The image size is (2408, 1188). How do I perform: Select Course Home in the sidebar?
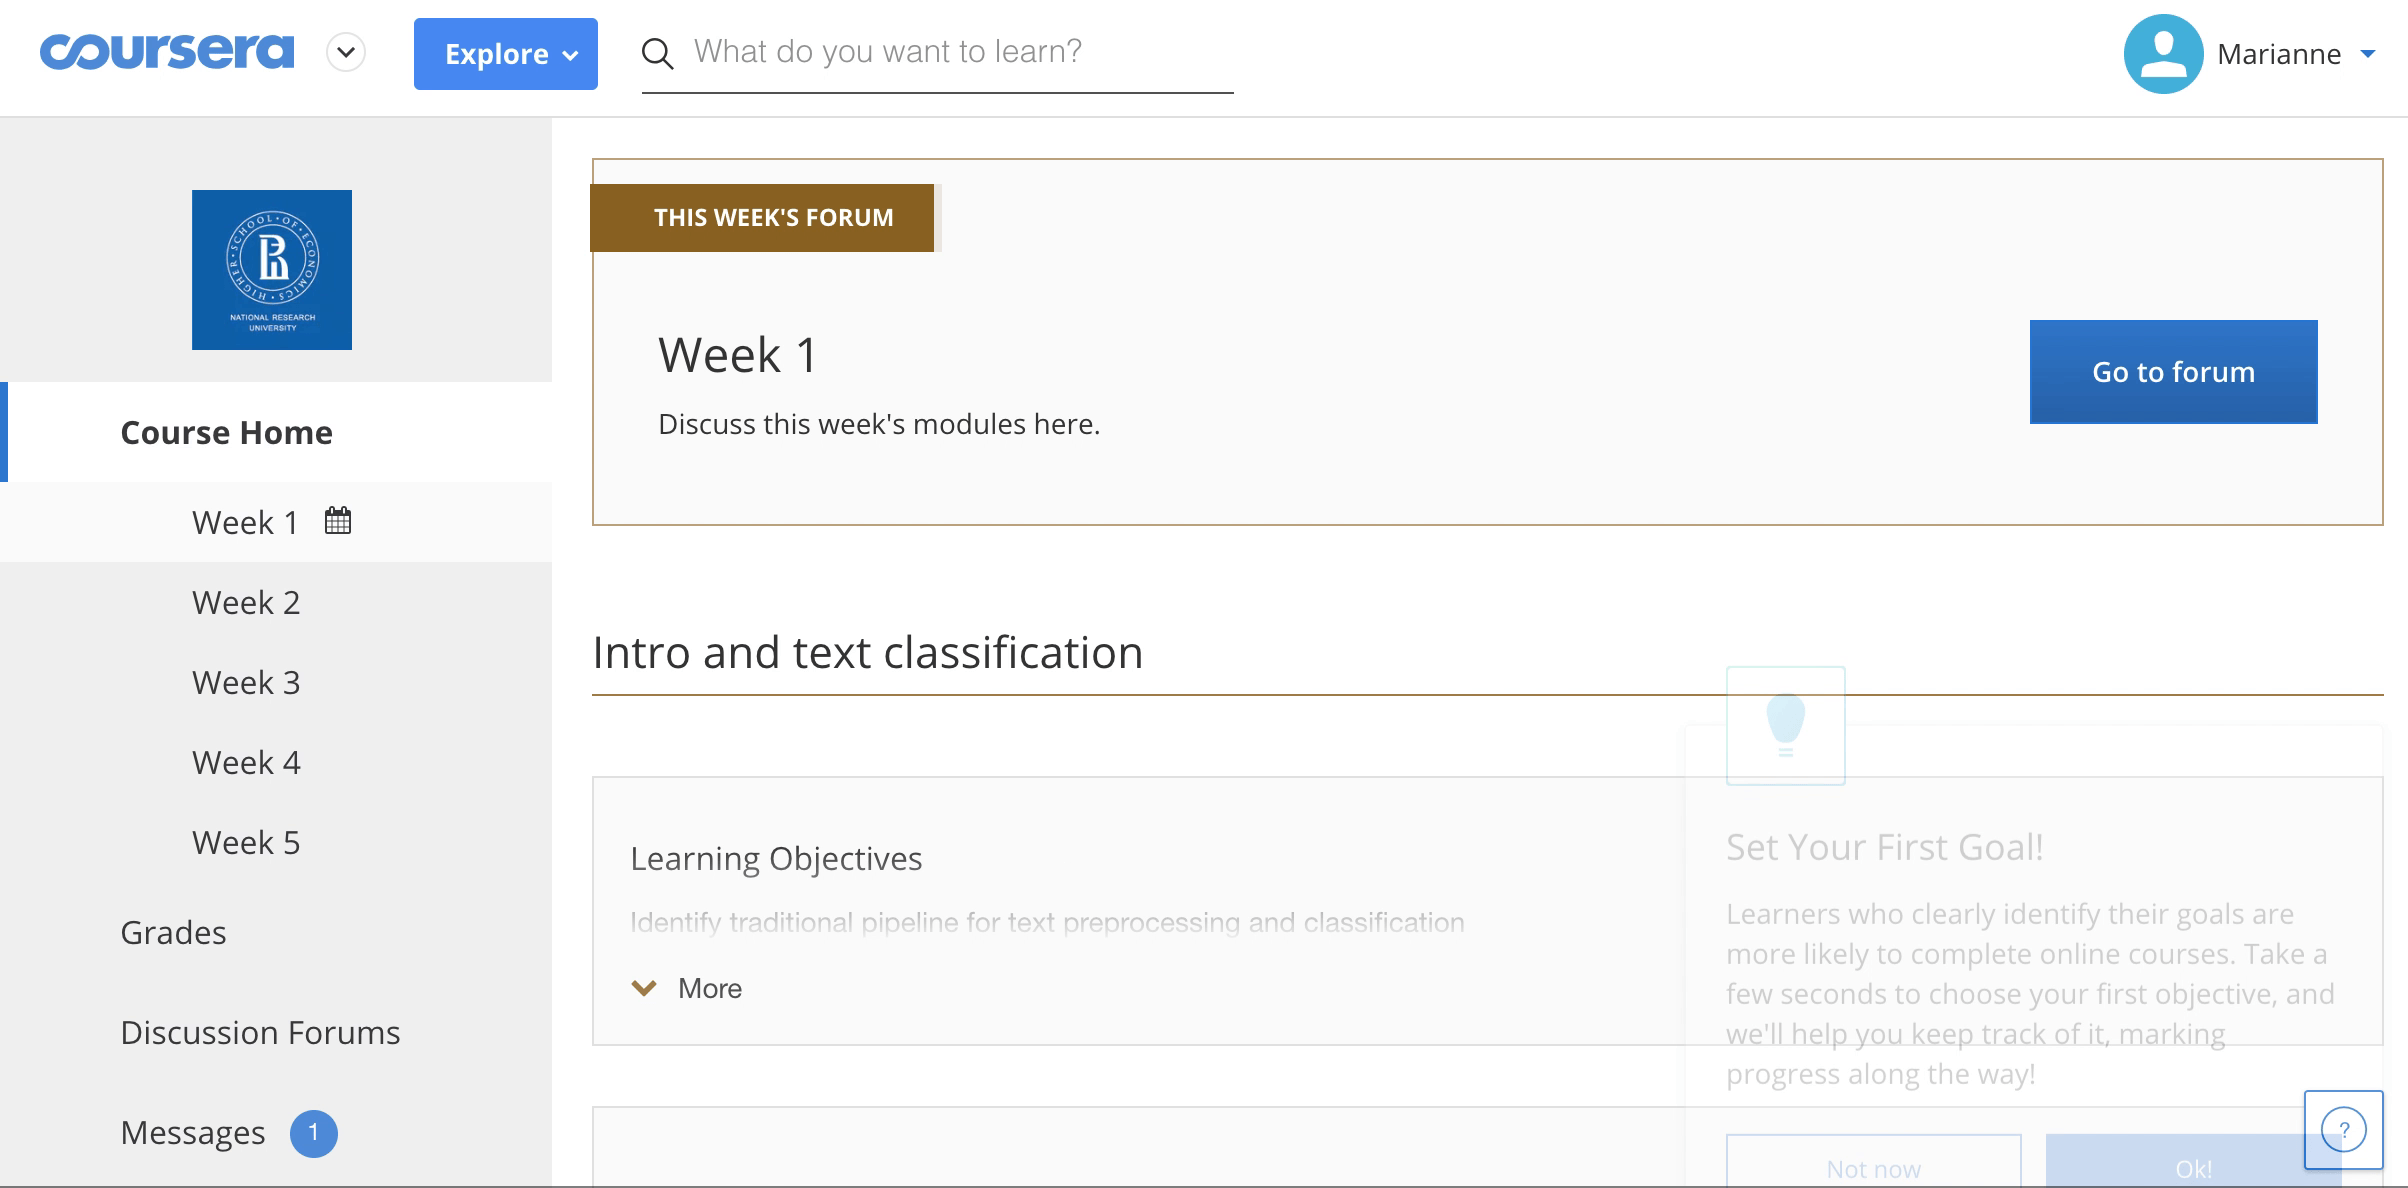click(227, 432)
